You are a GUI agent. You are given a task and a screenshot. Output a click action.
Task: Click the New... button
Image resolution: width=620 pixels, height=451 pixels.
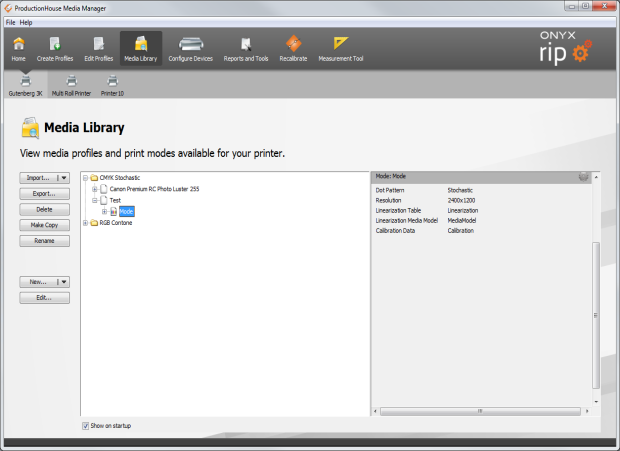(x=38, y=282)
